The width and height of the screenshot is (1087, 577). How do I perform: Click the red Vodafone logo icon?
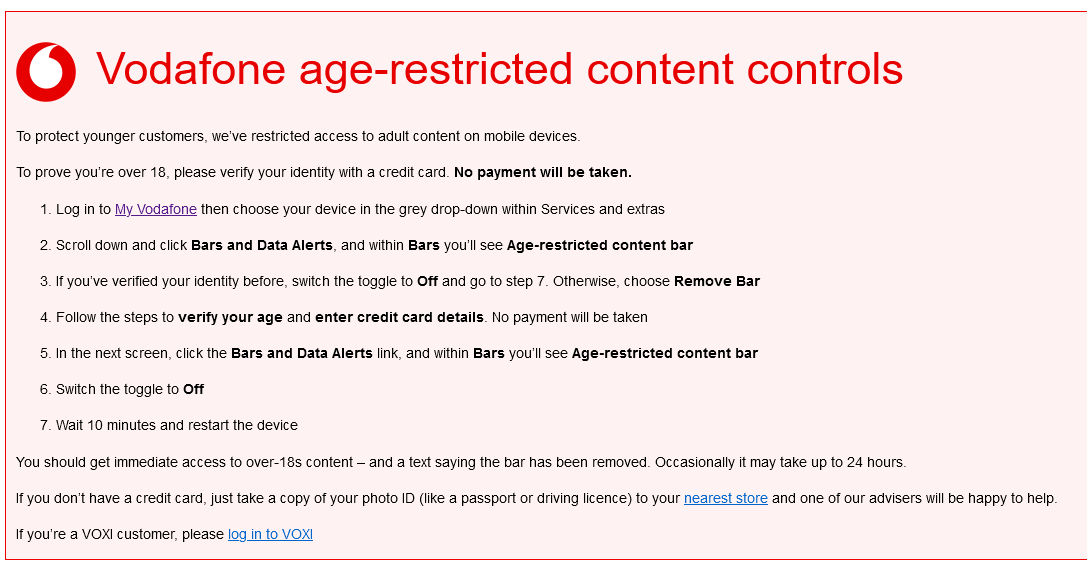46,72
